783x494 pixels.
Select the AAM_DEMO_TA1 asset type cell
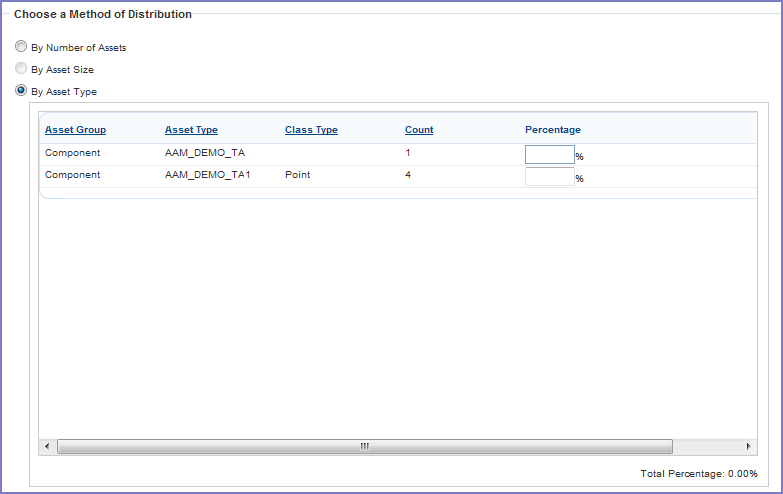pyautogui.click(x=207, y=175)
